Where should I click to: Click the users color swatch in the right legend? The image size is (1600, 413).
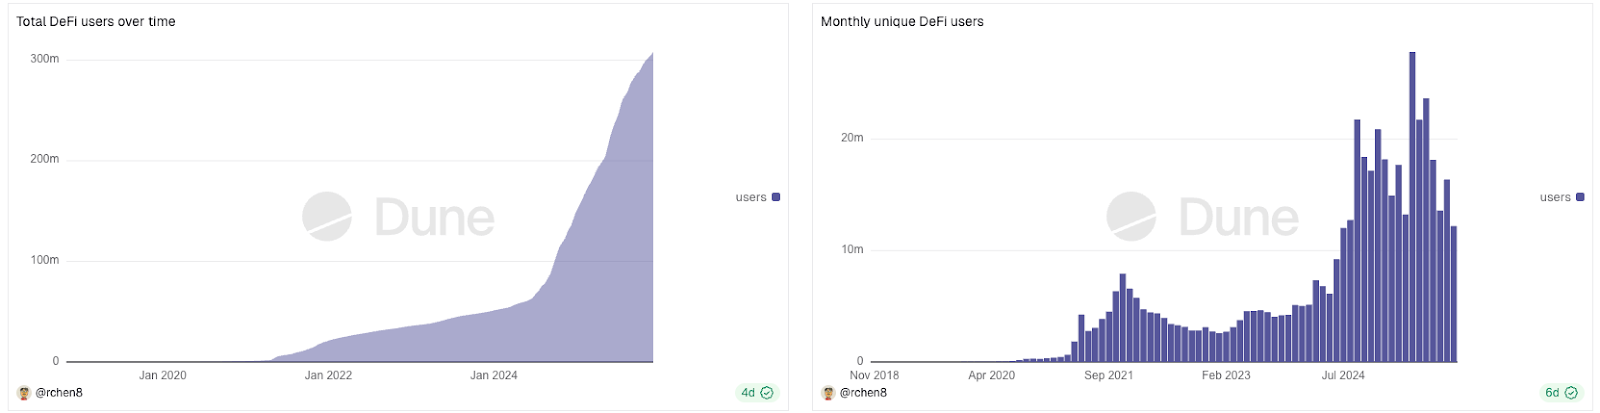click(1580, 197)
